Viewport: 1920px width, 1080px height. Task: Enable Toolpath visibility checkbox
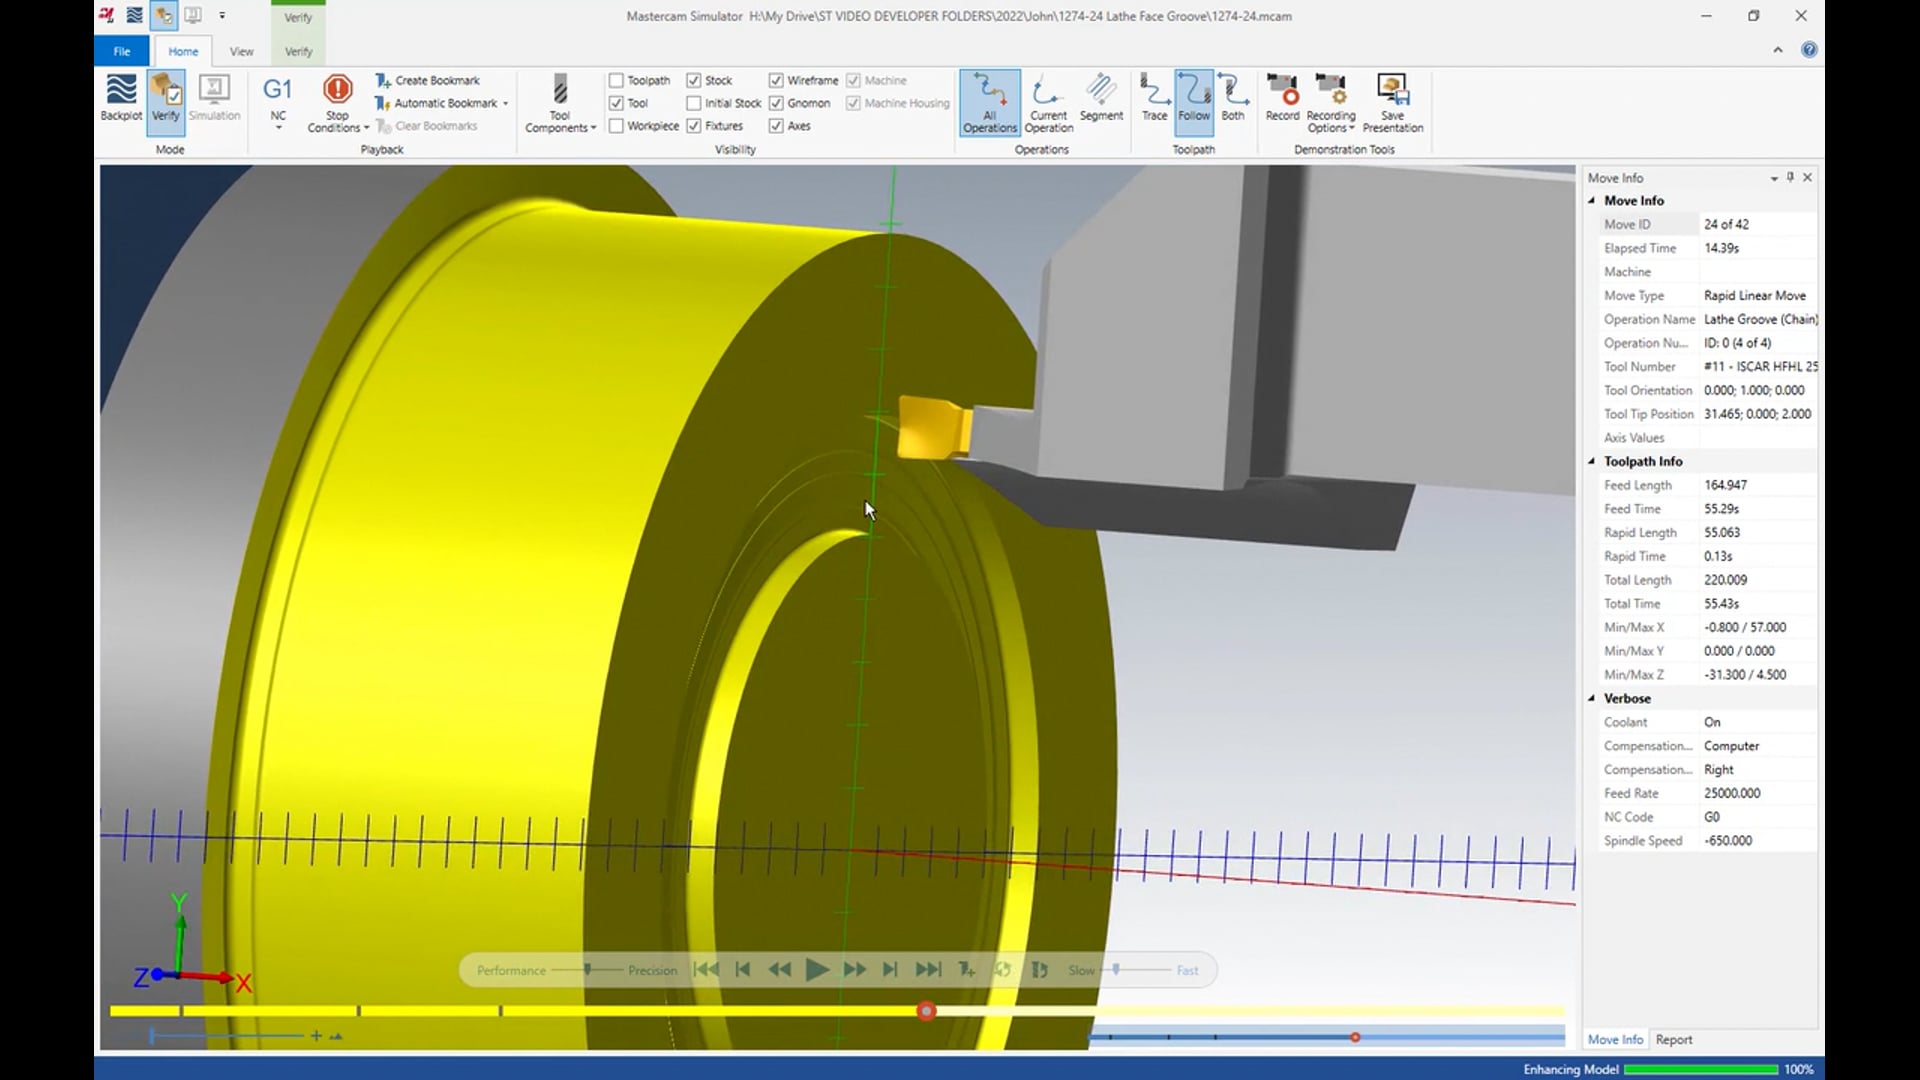616,80
